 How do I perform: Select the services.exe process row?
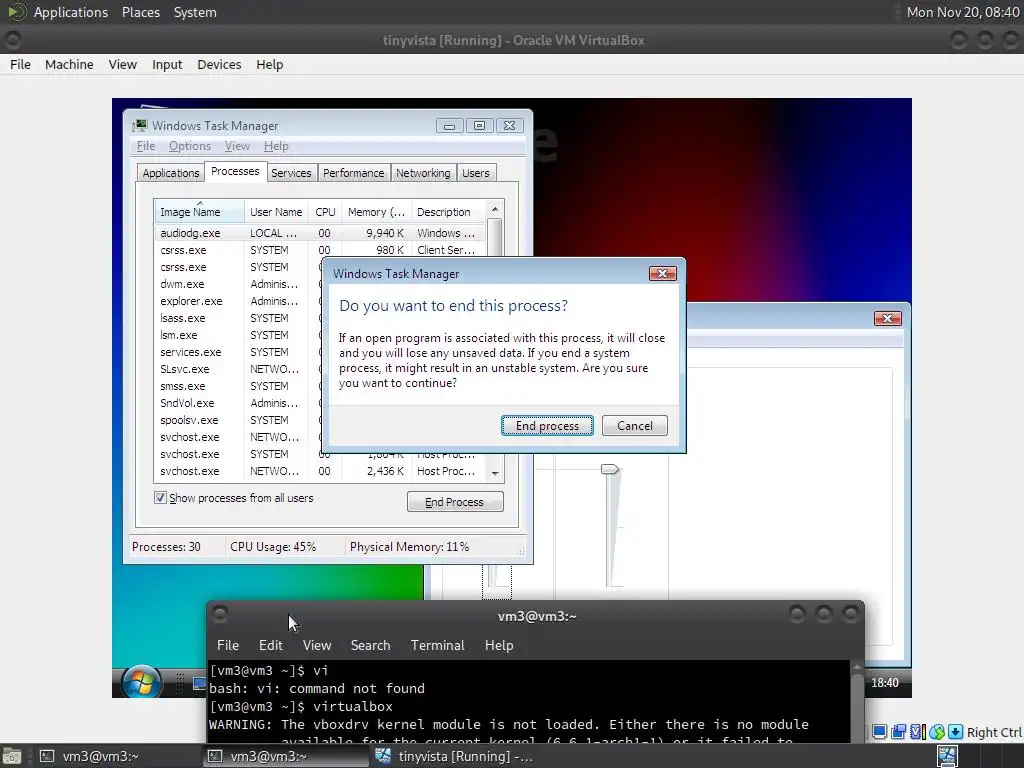click(x=237, y=352)
